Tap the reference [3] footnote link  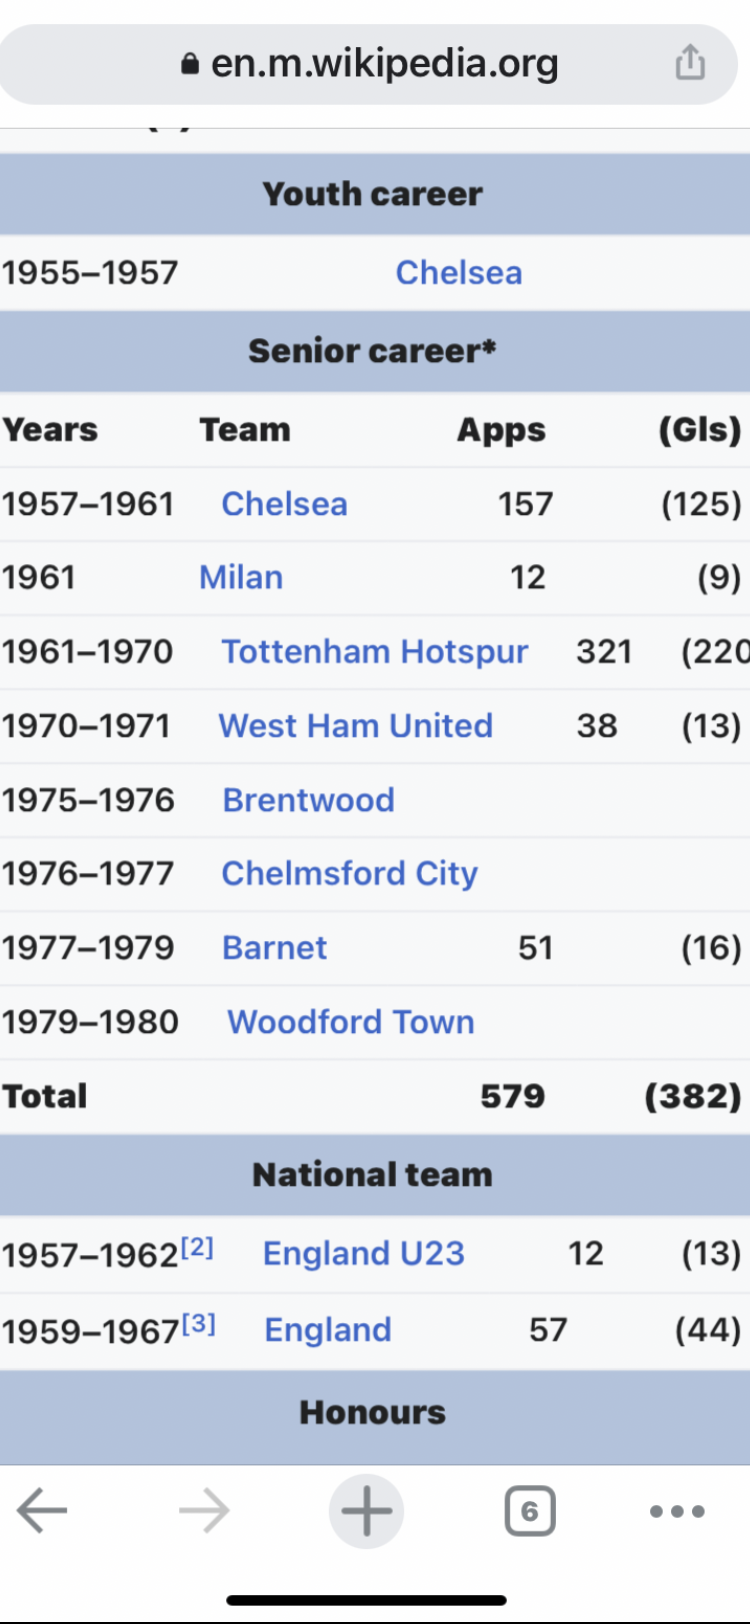point(198,1324)
